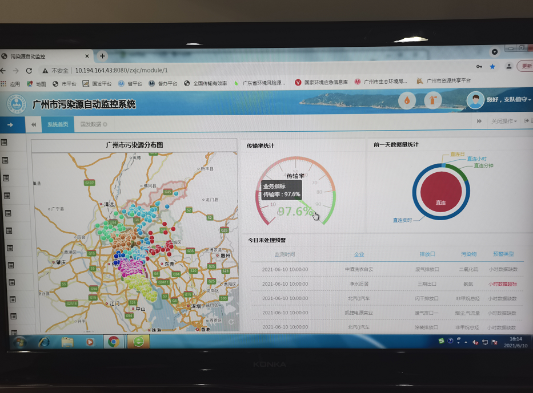Click the first icon in left sidebar
This screenshot has height=393, width=533.
4,142
